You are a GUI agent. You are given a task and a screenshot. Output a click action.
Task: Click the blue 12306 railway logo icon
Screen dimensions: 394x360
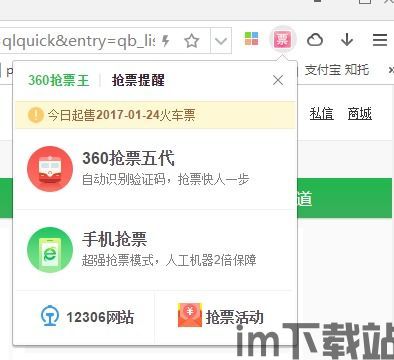[x=50, y=316]
